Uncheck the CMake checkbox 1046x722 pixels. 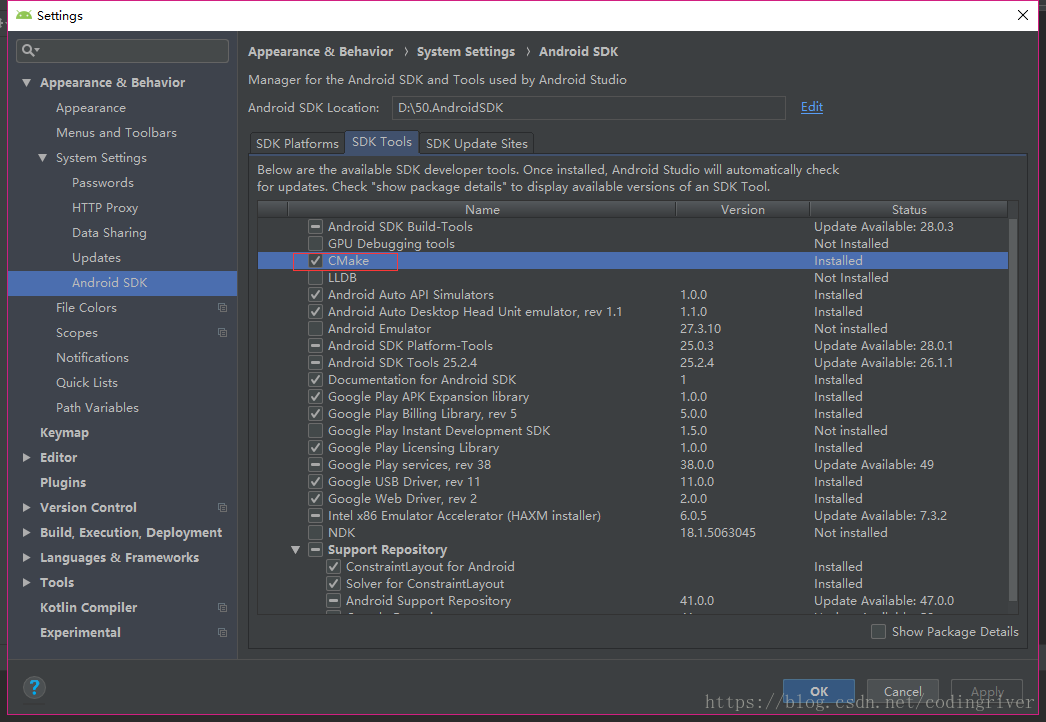(316, 261)
